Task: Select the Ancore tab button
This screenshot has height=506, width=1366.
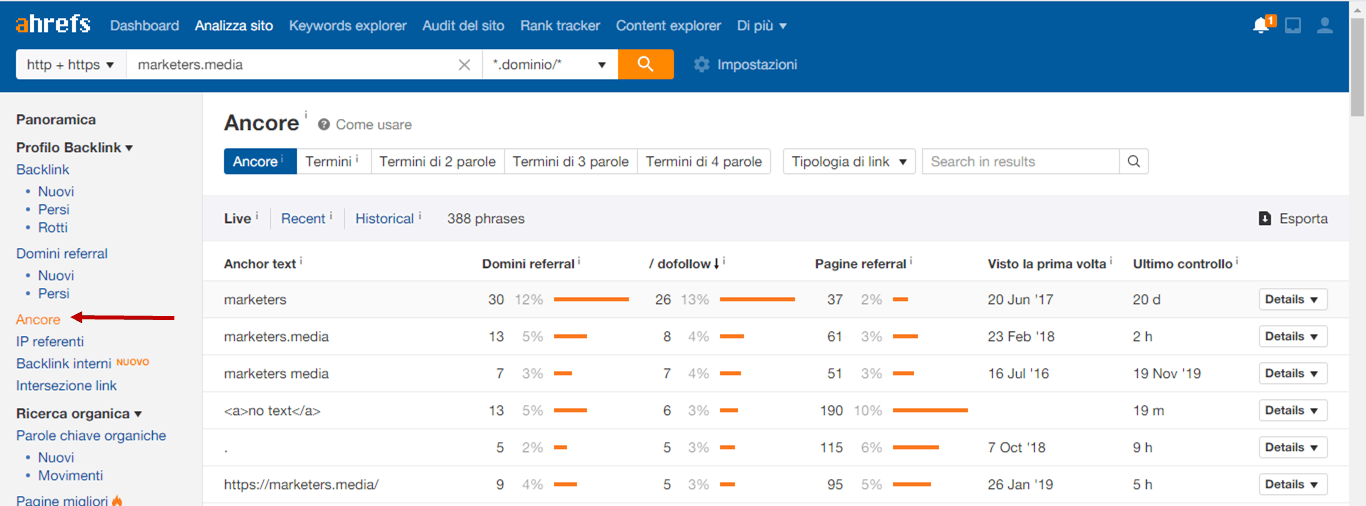Action: (x=260, y=161)
